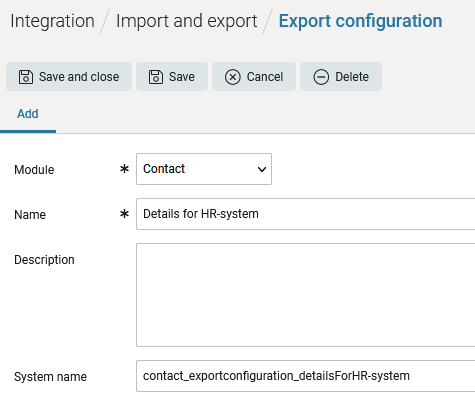Switch to the Add tab

28,114
